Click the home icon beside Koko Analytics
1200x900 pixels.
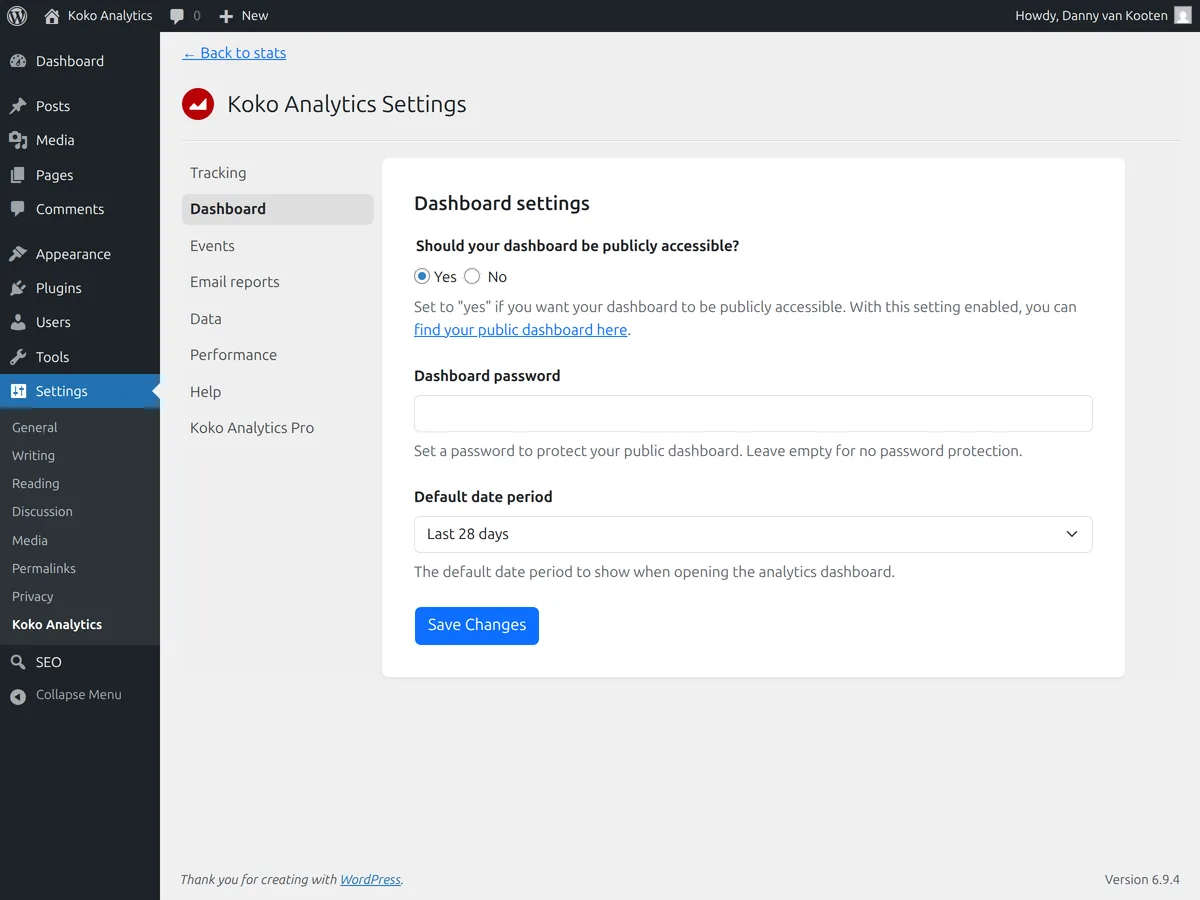(52, 16)
